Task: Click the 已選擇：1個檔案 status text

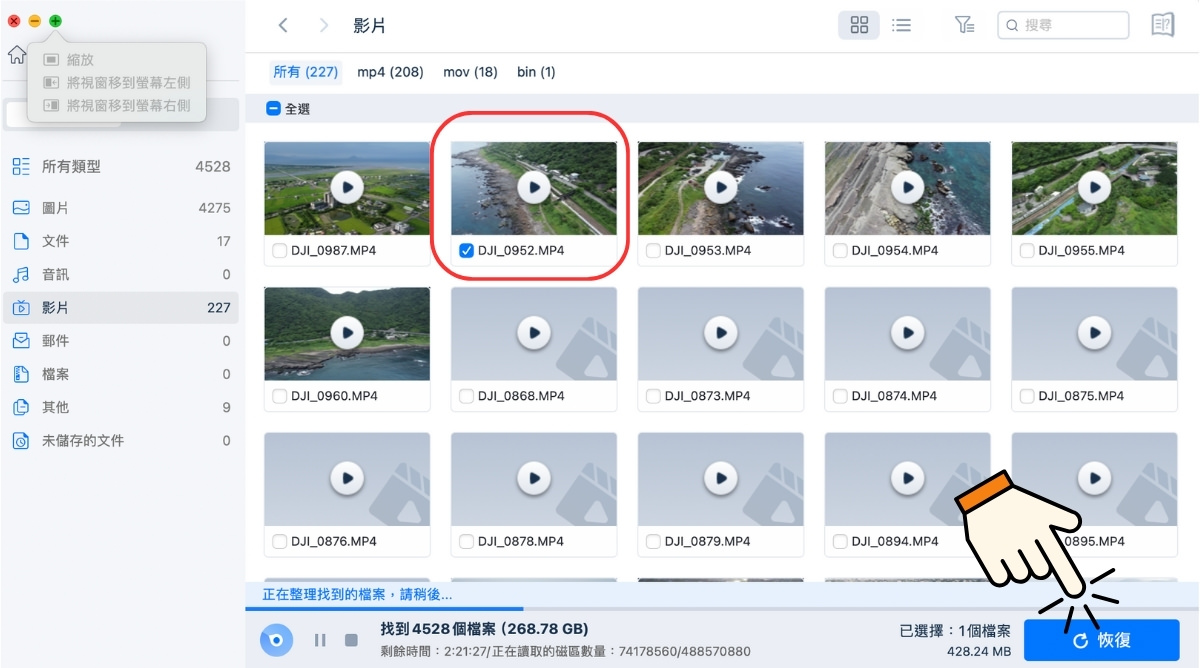Action: pyautogui.click(x=955, y=631)
